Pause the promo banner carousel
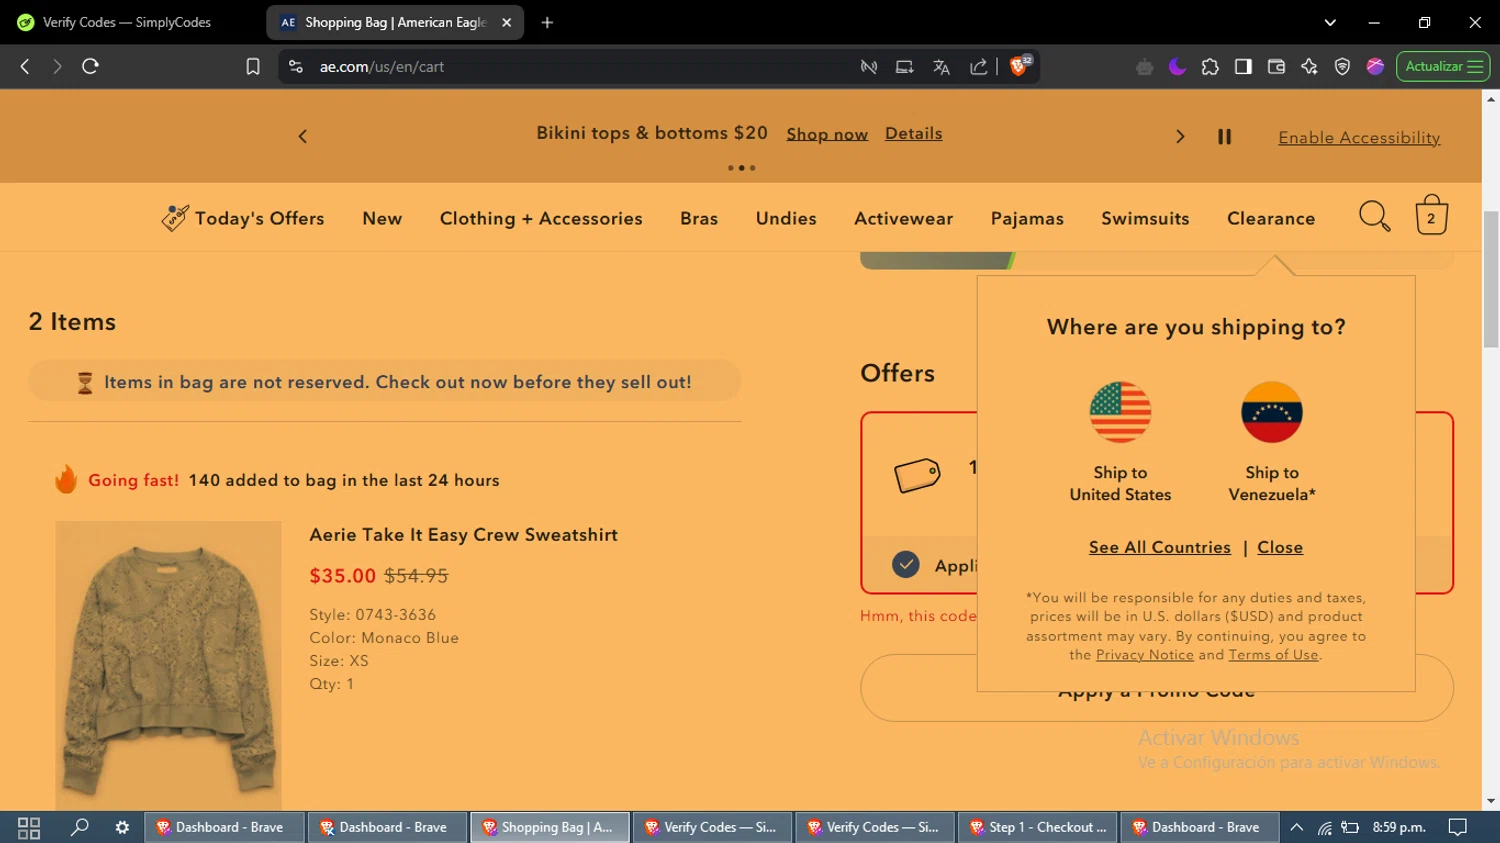This screenshot has width=1500, height=843. click(x=1224, y=137)
